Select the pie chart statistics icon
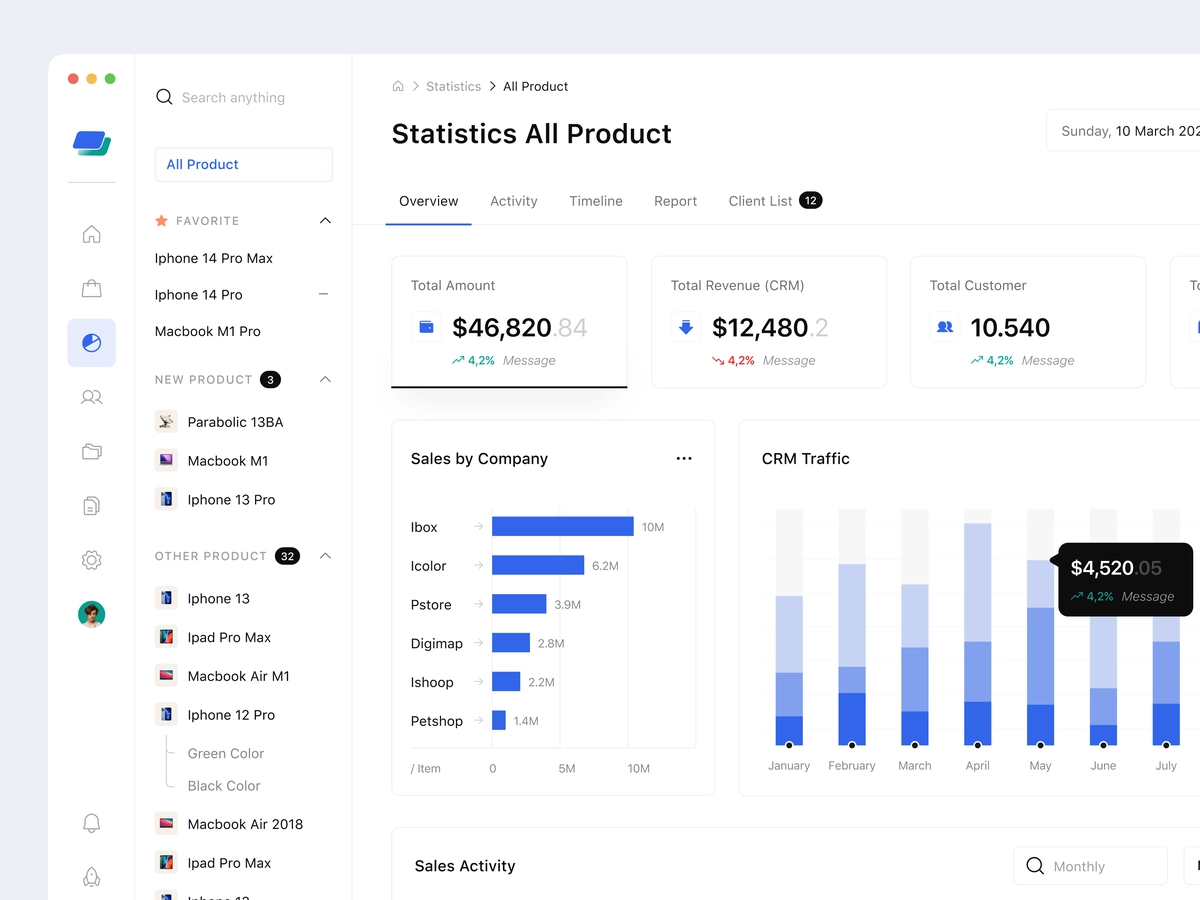The image size is (1200, 900). point(91,343)
